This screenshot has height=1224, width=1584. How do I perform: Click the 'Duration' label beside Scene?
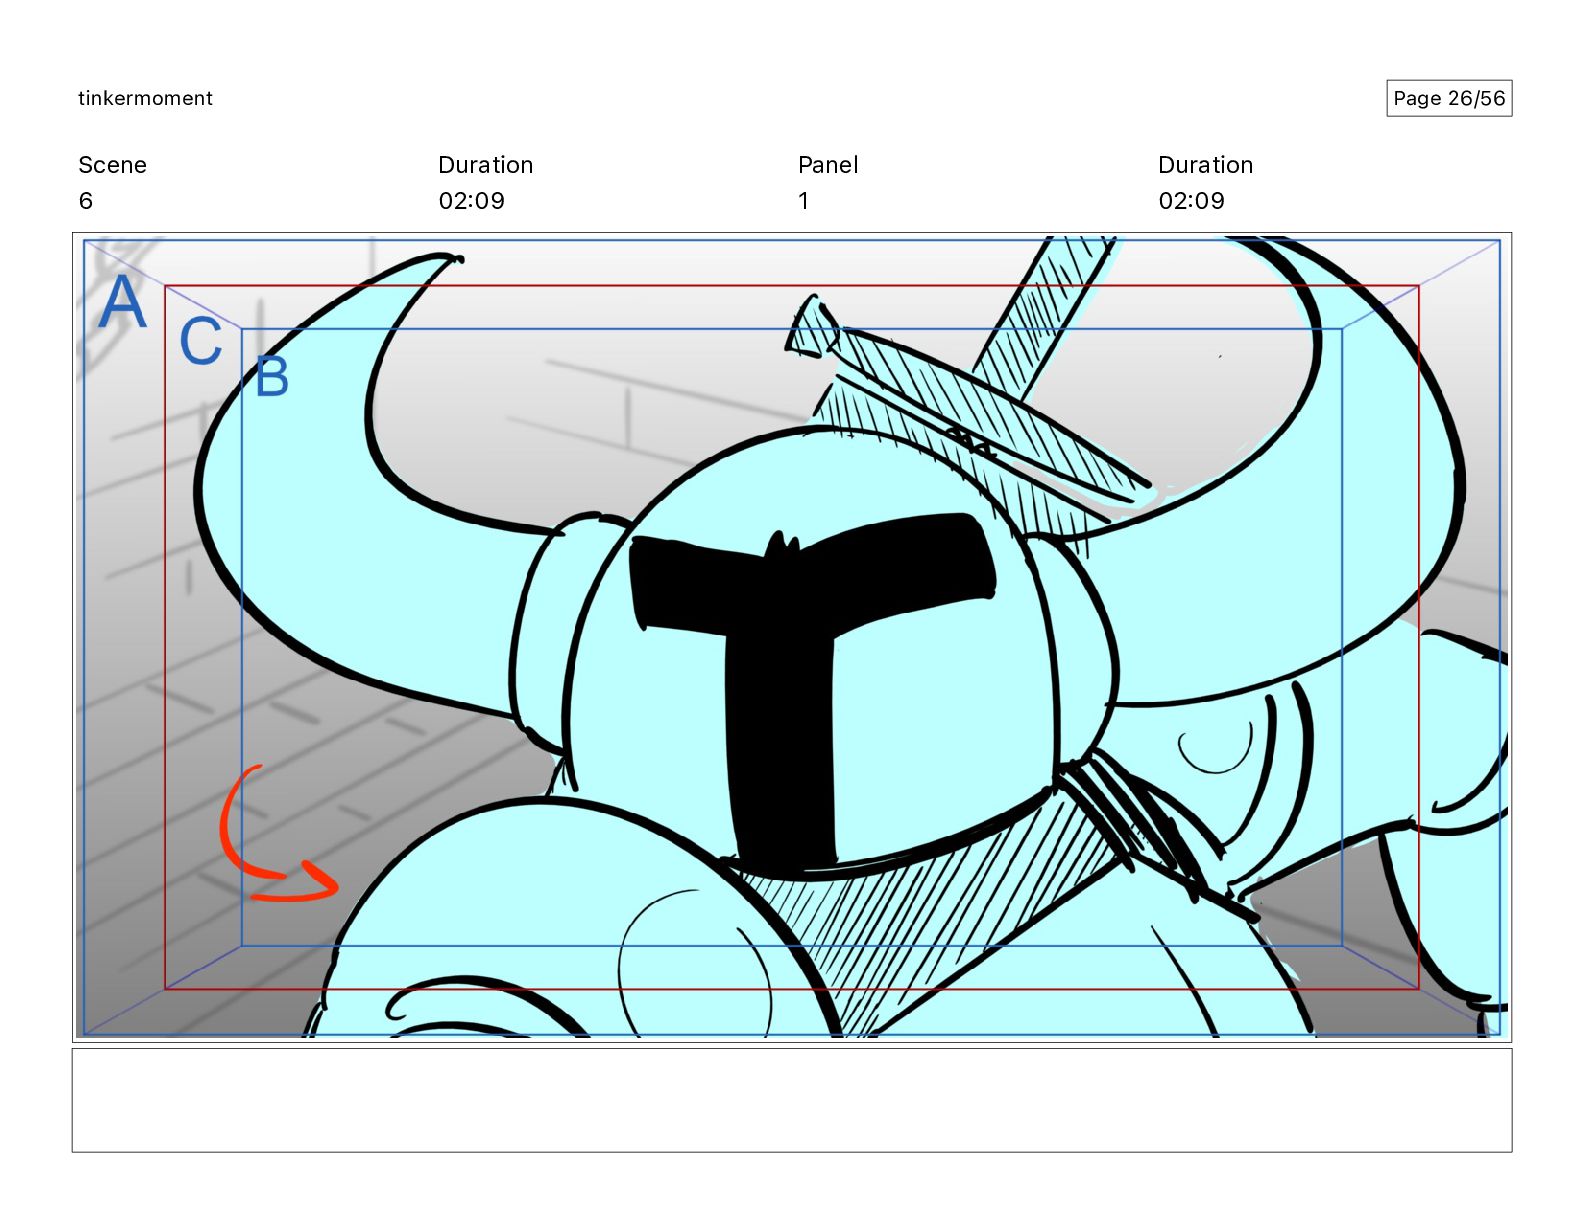tap(485, 165)
